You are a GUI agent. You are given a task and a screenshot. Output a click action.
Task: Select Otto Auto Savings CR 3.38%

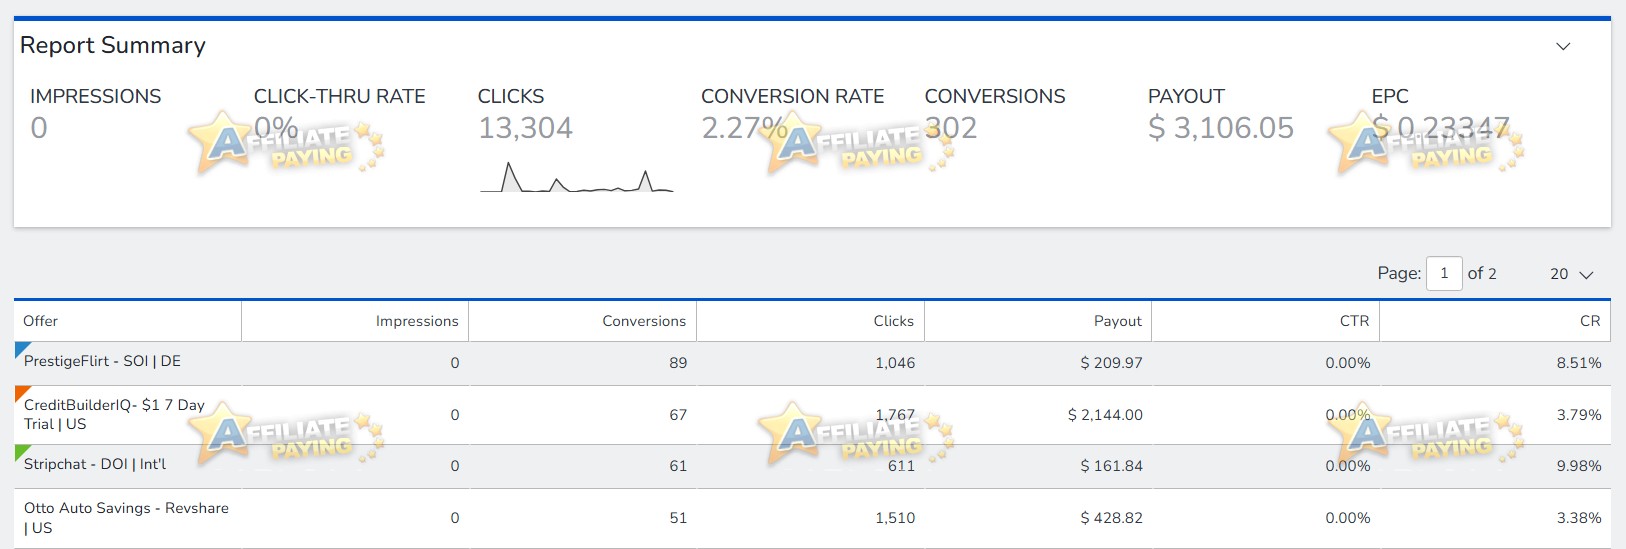point(1579,518)
